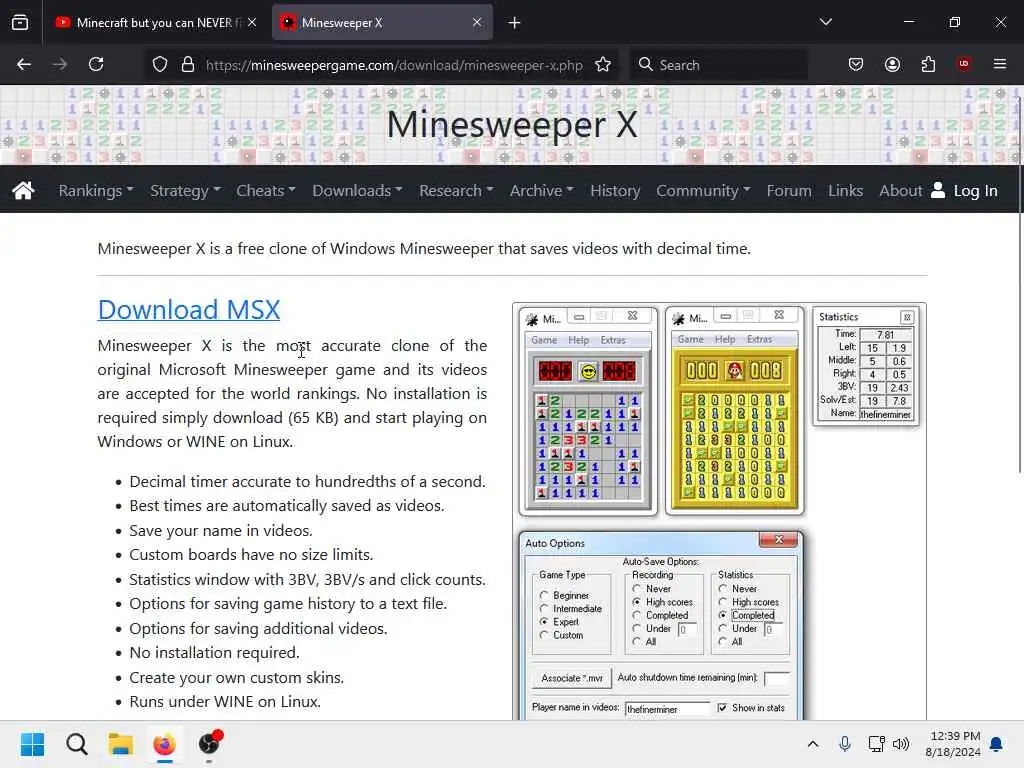Click the network tray icon
Screen dimensions: 1024x768
click(876, 744)
